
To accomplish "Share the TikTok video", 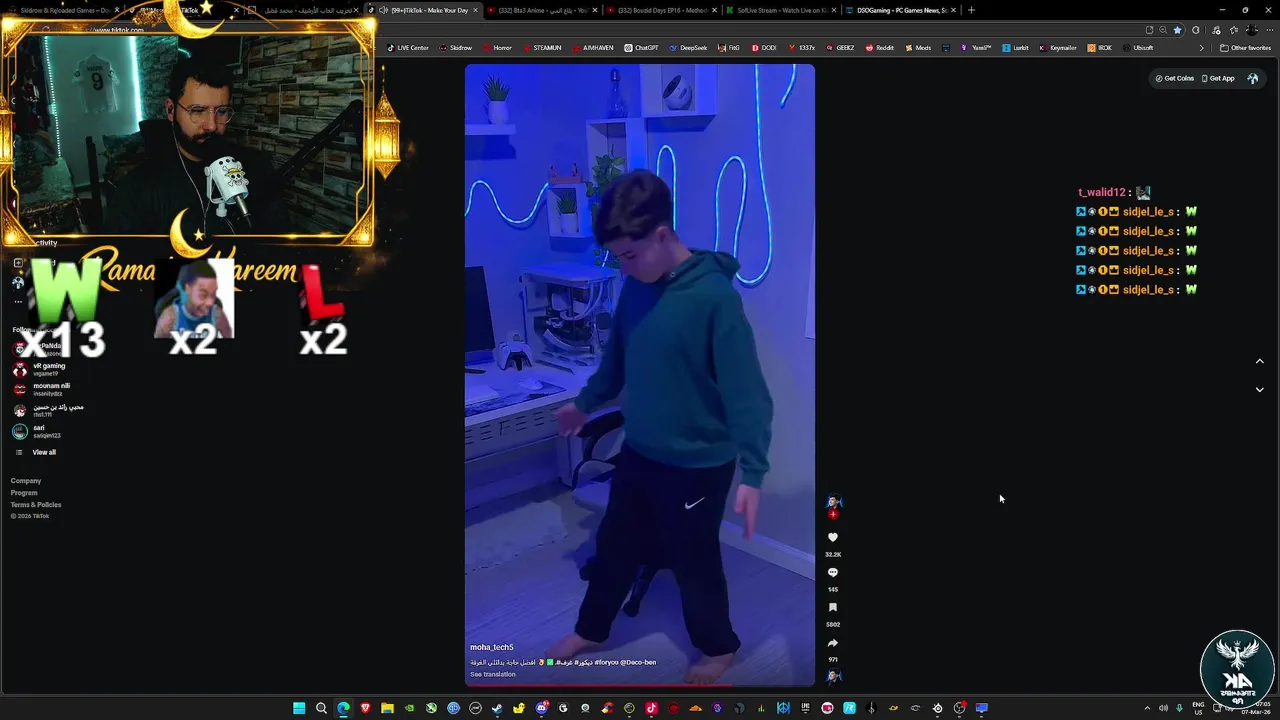I will coord(832,643).
